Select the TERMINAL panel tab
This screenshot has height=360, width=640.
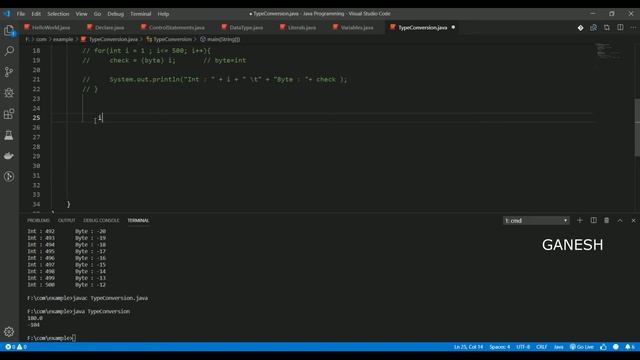click(138, 220)
